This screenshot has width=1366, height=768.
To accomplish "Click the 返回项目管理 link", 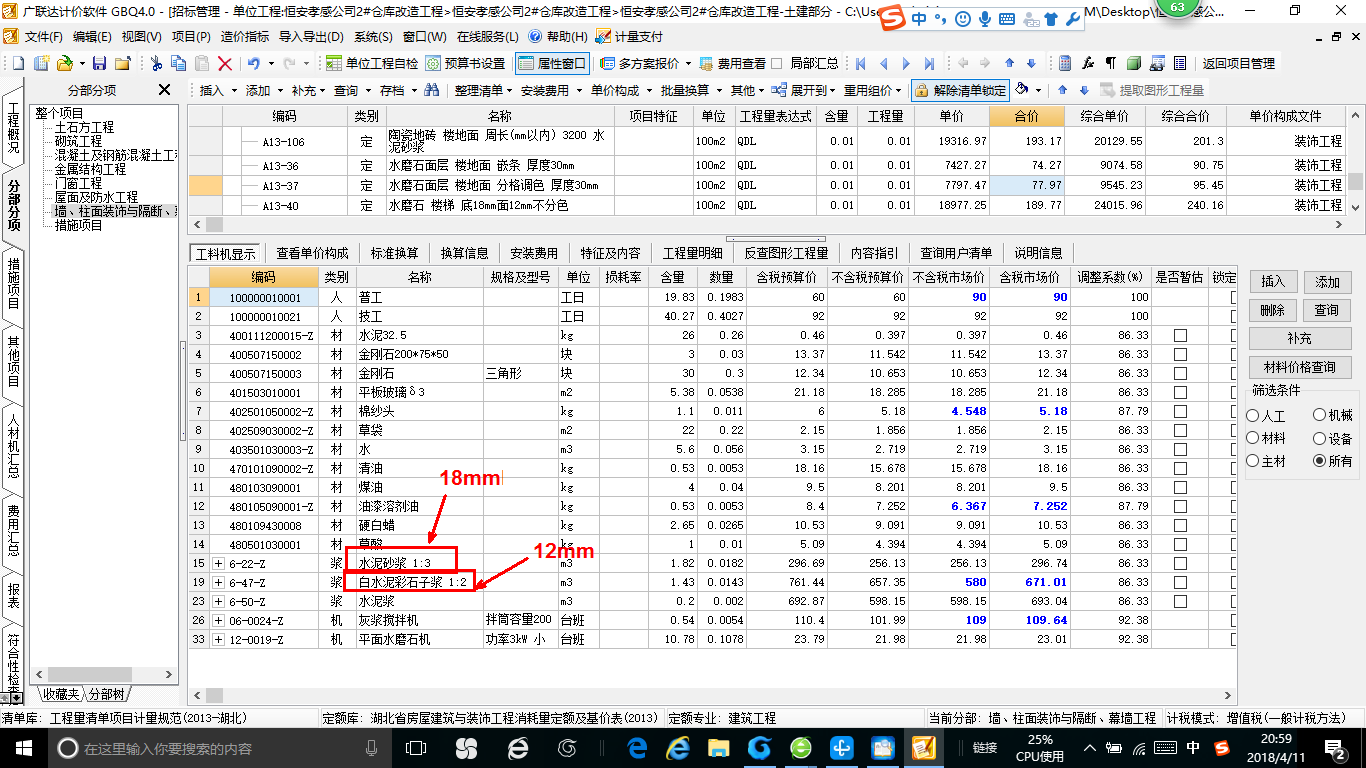I will pyautogui.click(x=1238, y=63).
